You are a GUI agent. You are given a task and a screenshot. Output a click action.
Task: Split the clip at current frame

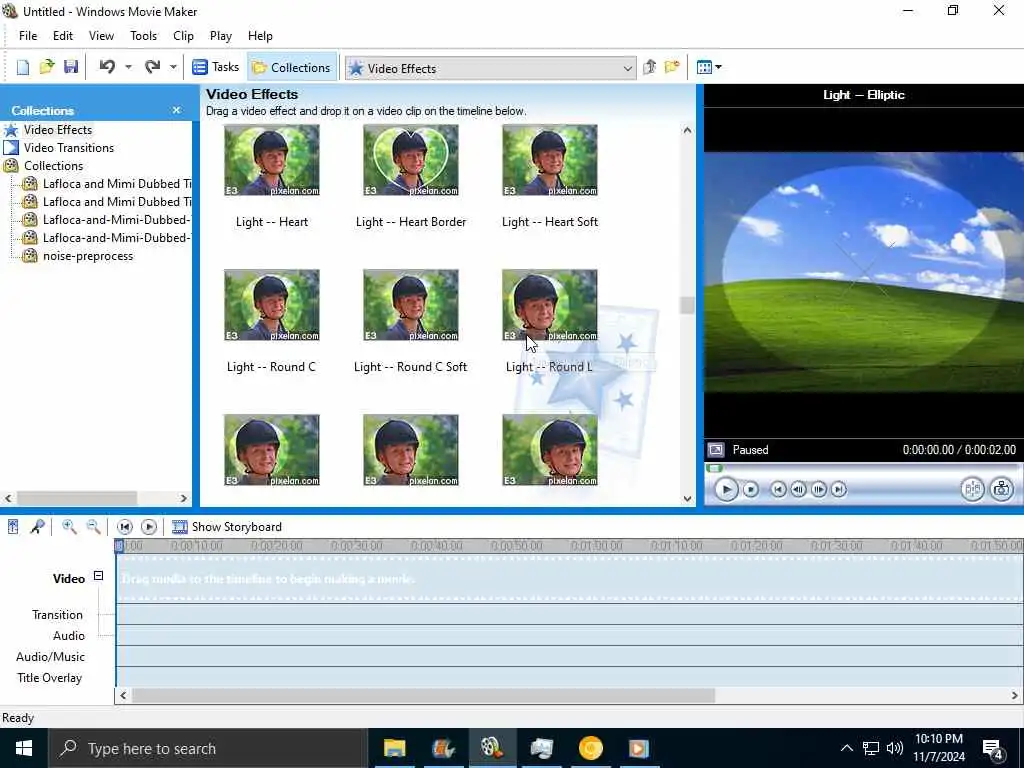(972, 489)
